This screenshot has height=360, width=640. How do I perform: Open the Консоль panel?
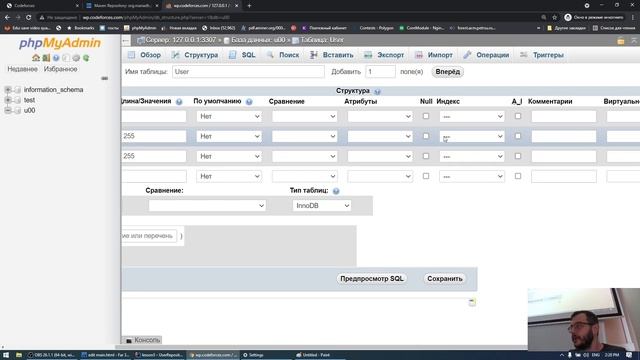tap(142, 340)
